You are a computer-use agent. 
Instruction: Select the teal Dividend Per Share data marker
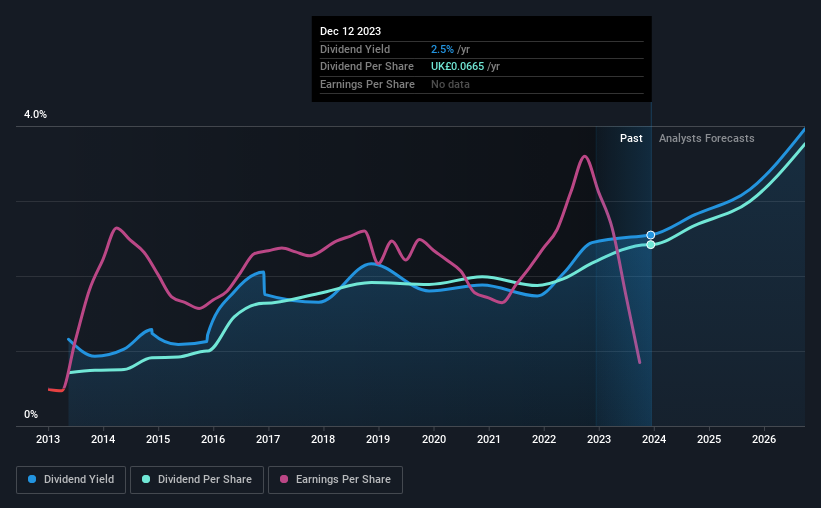click(651, 245)
